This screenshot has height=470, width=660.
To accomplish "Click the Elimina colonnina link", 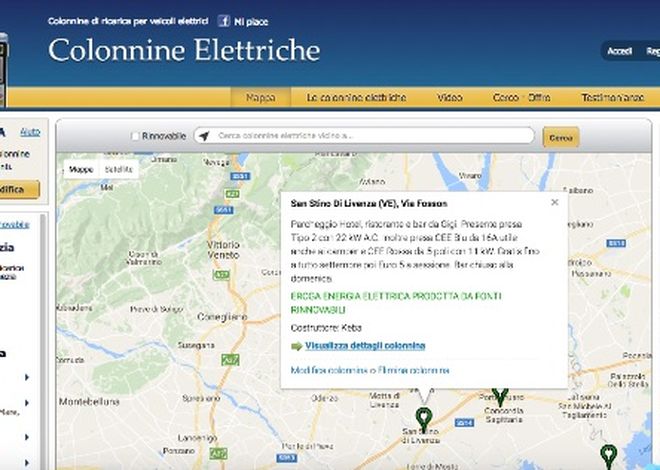I will (x=413, y=370).
